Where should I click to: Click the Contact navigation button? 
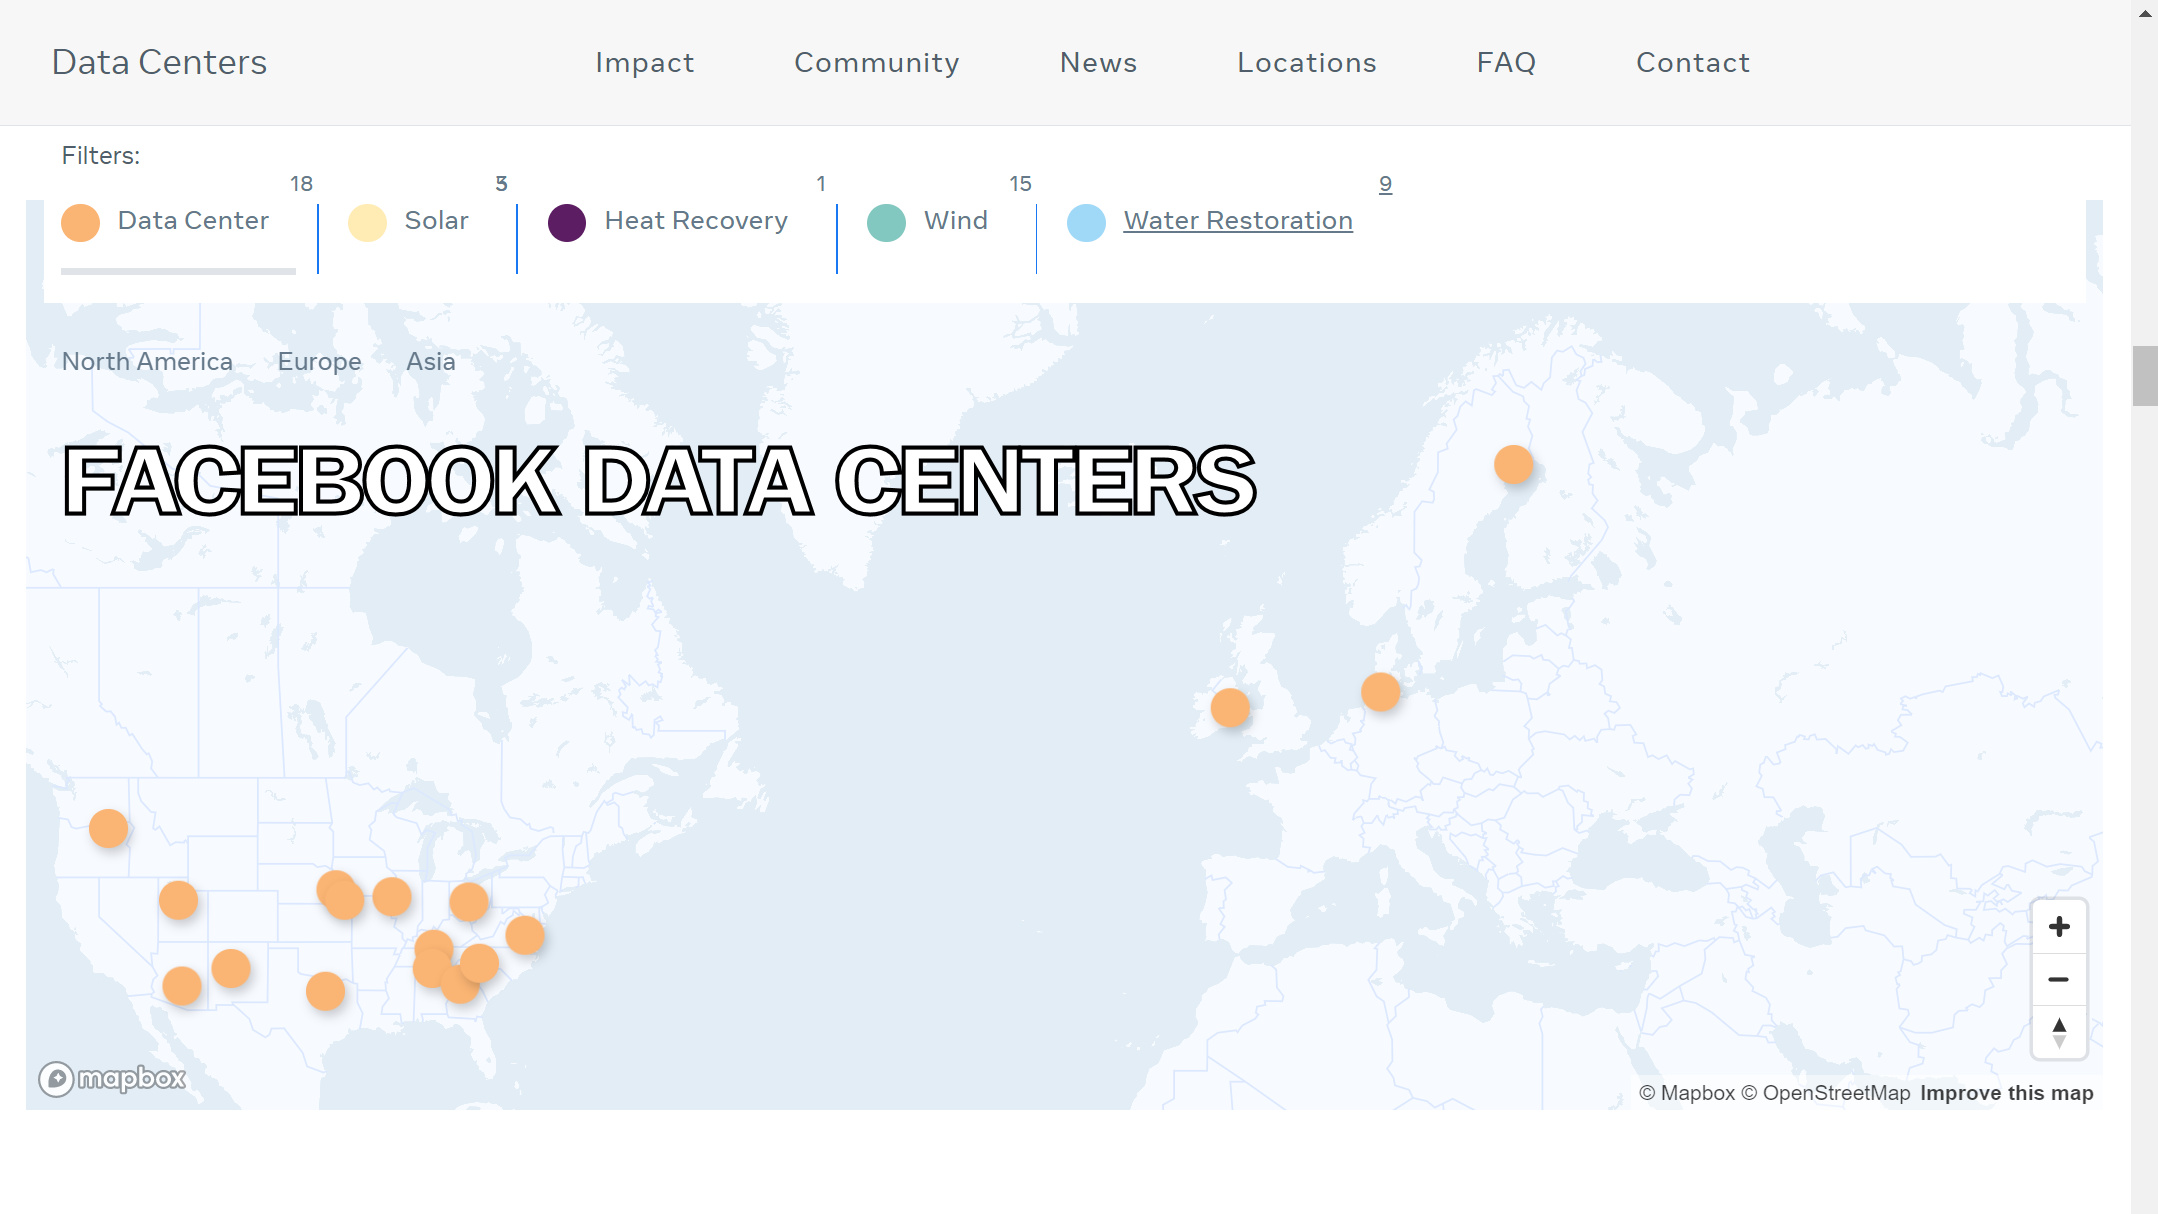coord(1693,62)
